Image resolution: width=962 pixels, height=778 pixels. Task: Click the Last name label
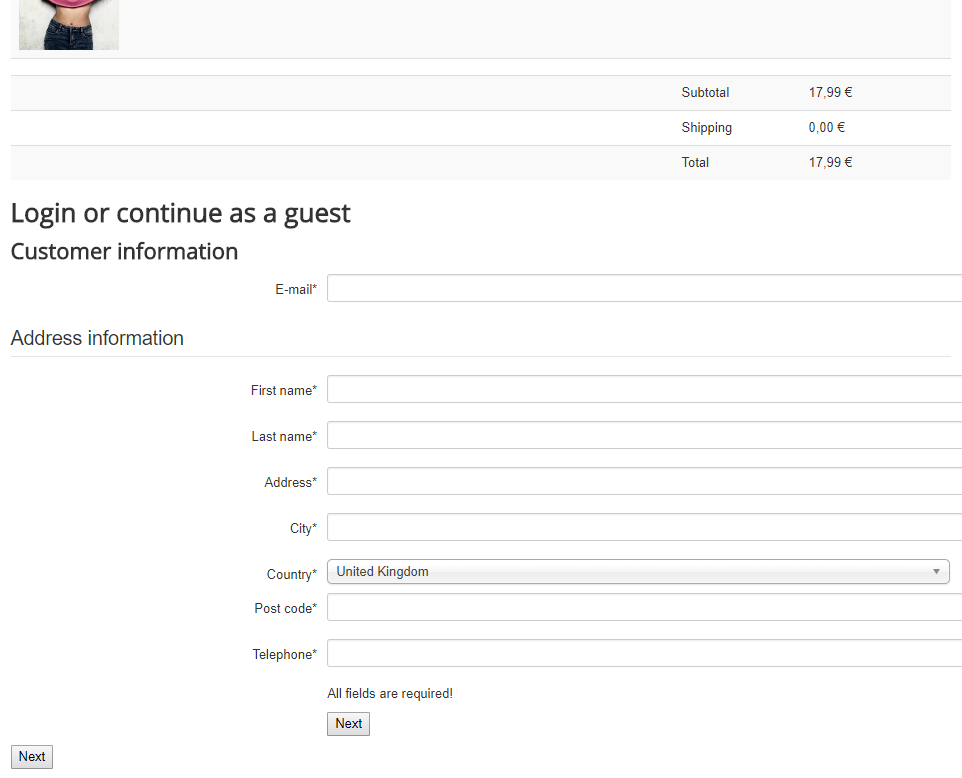click(283, 437)
